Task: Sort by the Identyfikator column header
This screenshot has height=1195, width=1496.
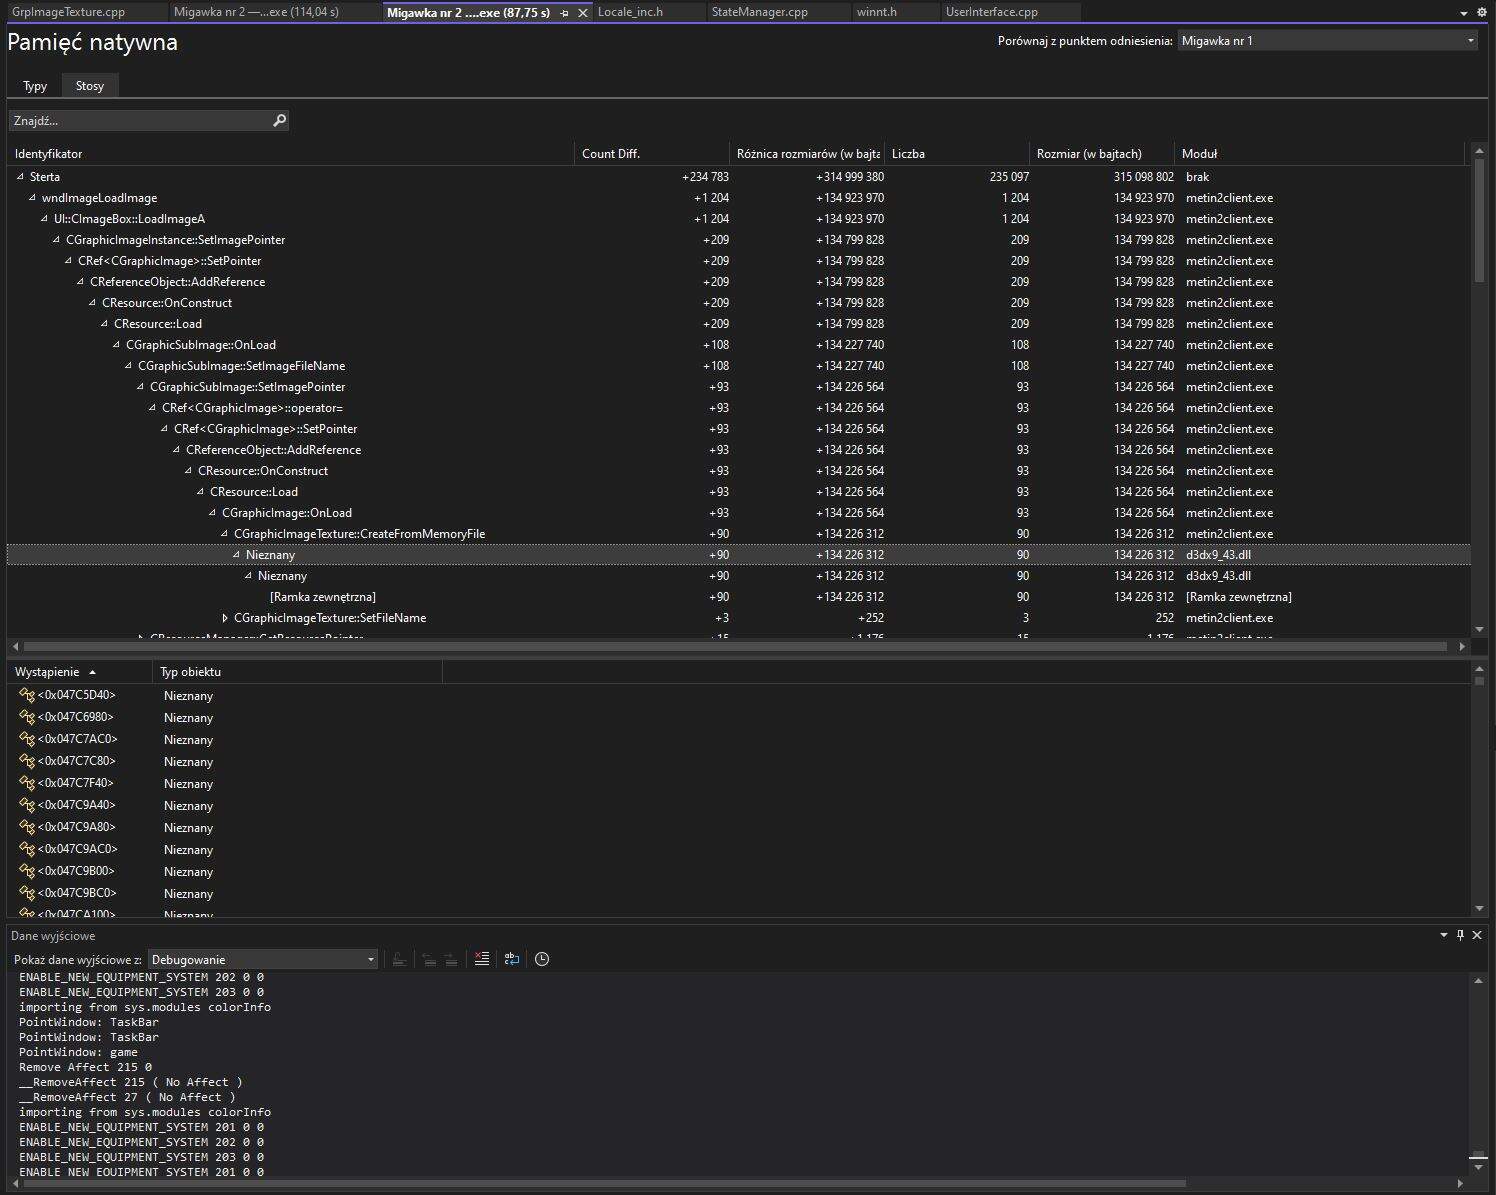Action: click(x=291, y=154)
